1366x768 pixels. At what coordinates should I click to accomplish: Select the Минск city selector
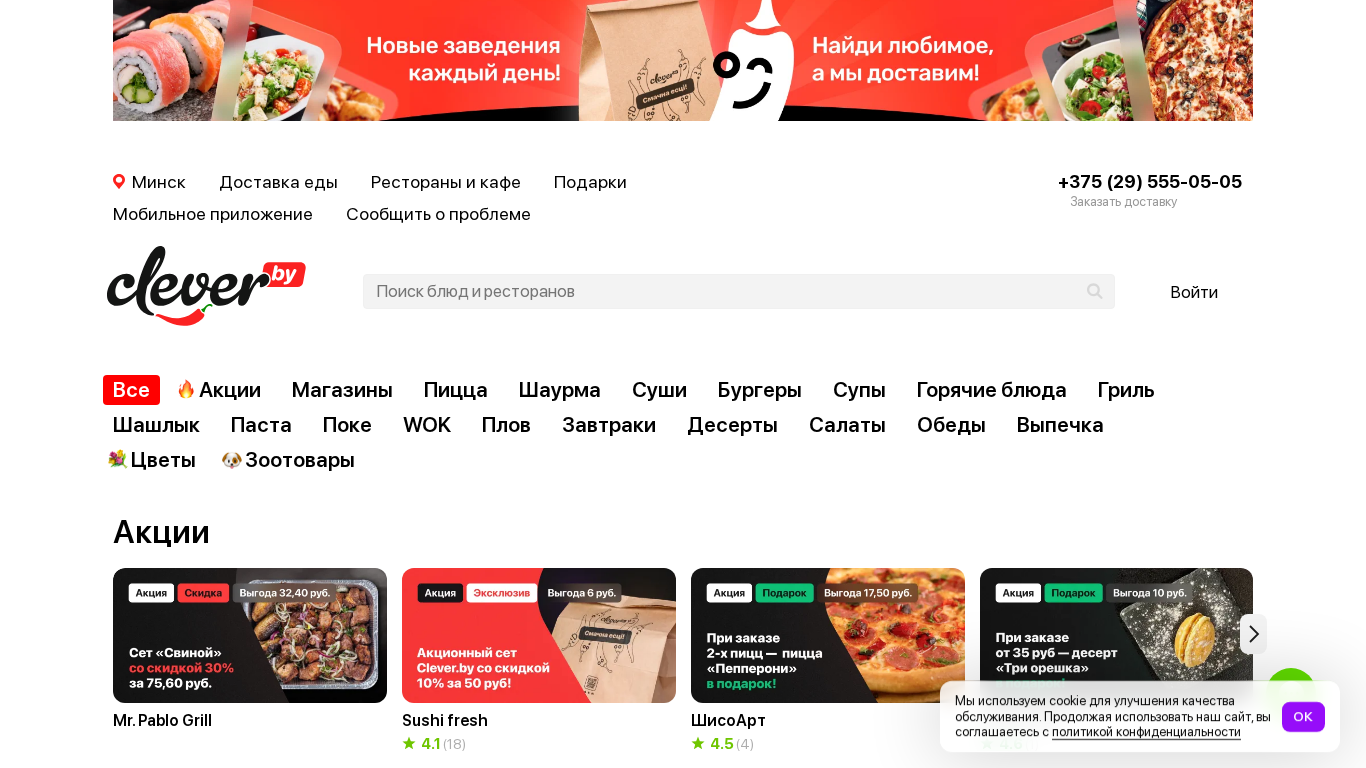[x=149, y=182]
